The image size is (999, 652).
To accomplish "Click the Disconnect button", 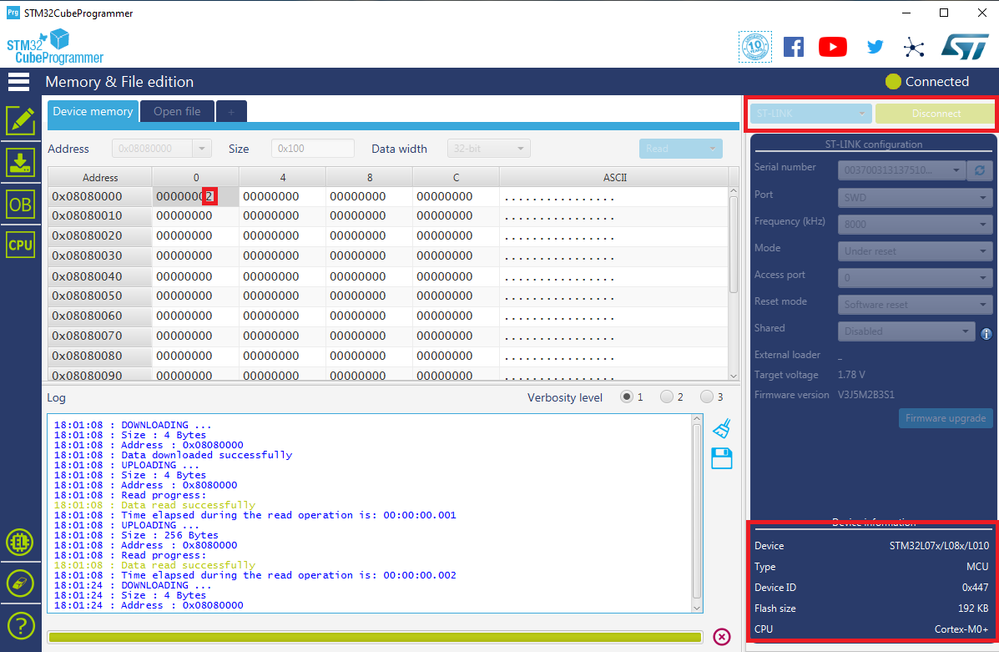I will point(935,113).
